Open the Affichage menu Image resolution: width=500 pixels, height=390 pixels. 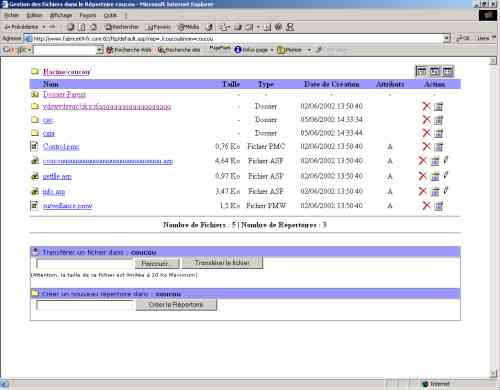(x=61, y=15)
